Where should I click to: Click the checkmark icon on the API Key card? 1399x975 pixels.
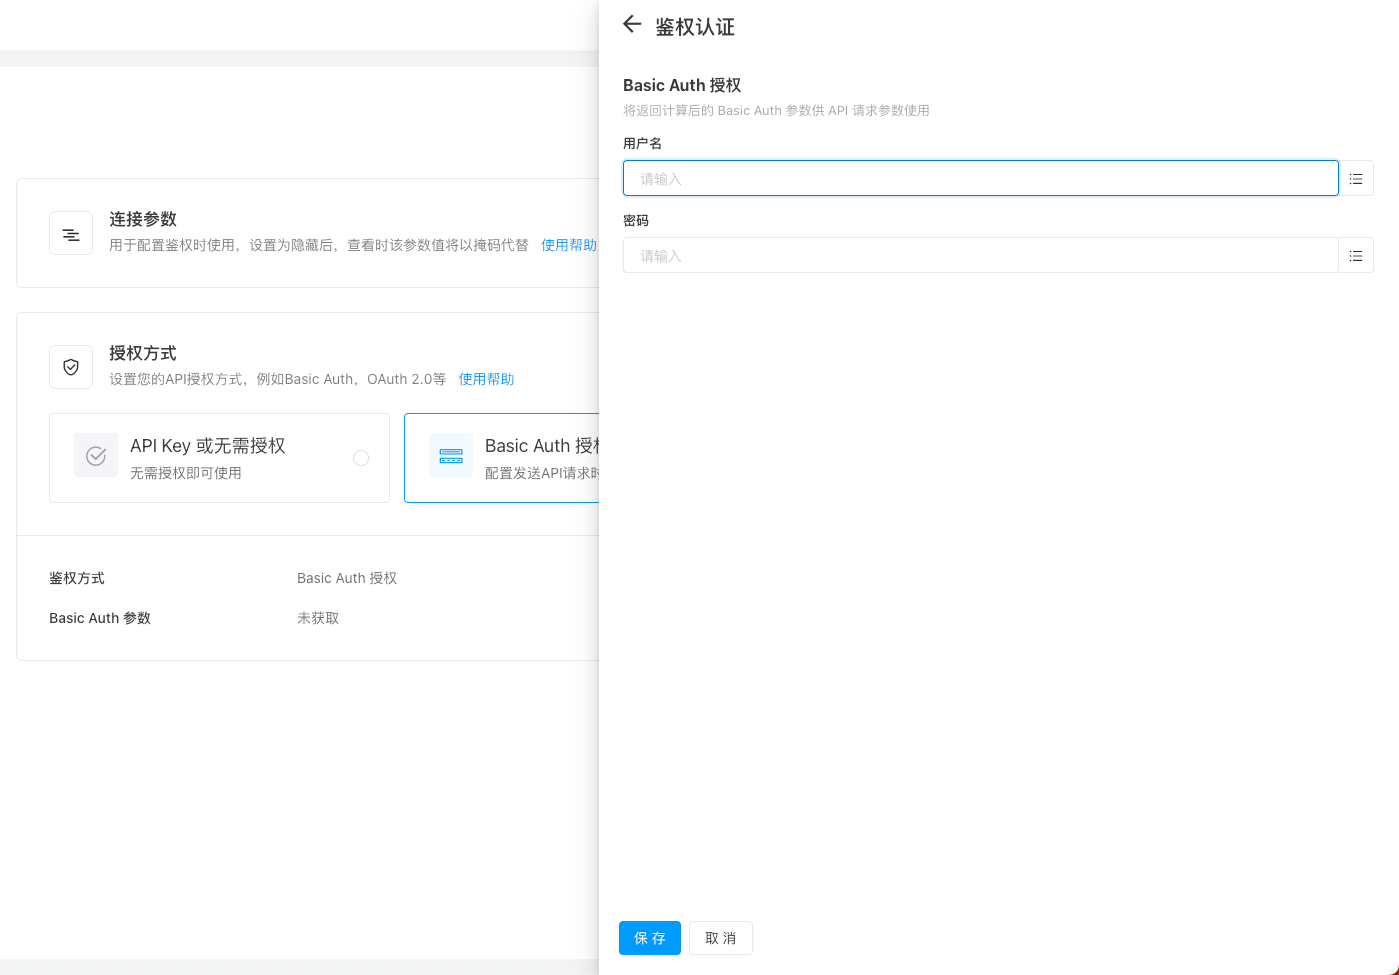(96, 456)
